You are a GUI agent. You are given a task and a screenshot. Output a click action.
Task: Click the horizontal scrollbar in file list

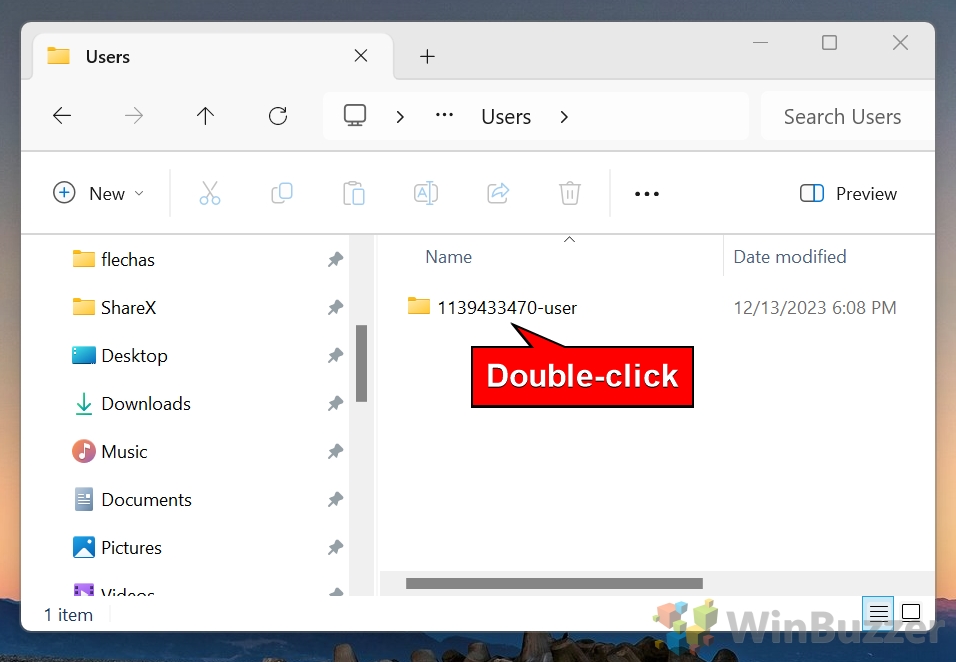[x=554, y=584]
